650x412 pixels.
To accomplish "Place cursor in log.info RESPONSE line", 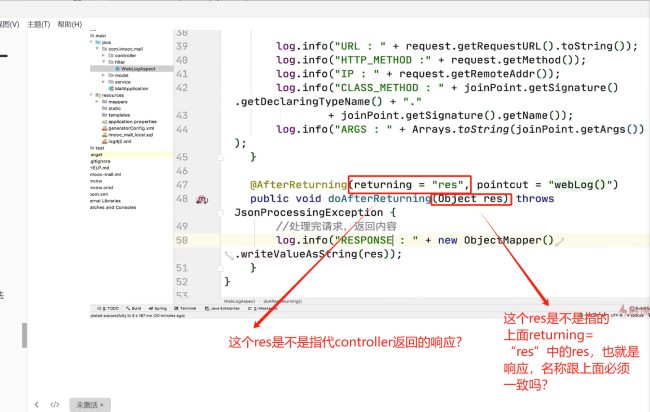I will point(415,240).
